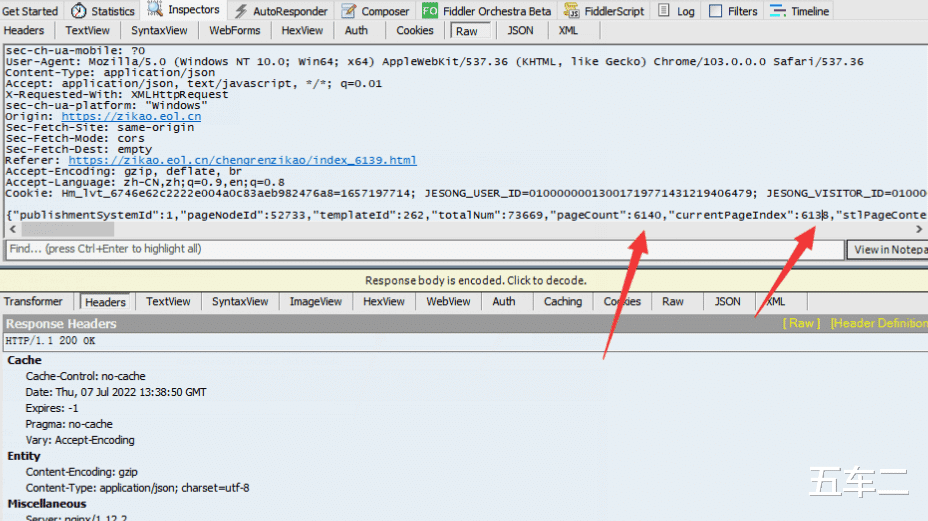Click the User-Agent request header line
928x521 pixels.
(x=434, y=62)
